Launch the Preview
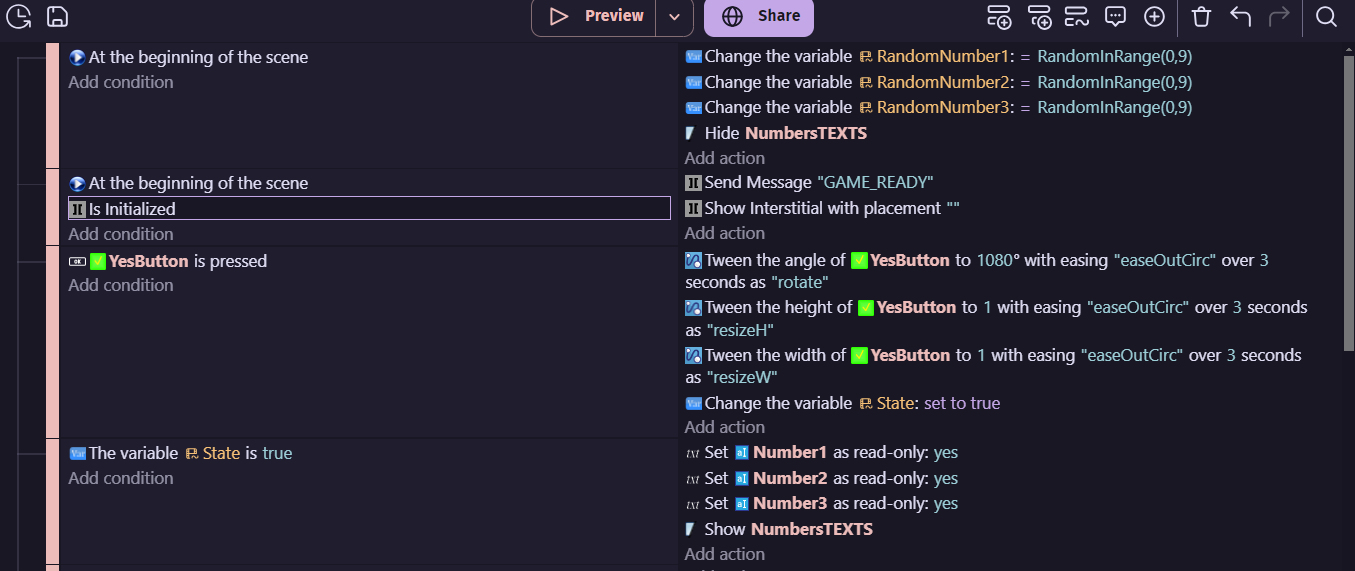 tap(594, 16)
